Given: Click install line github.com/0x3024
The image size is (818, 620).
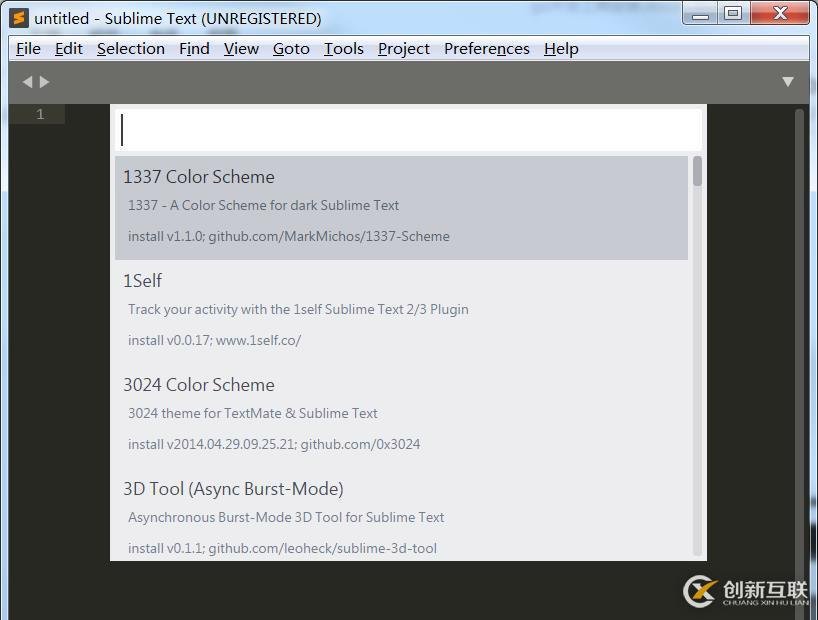Looking at the screenshot, I should (x=274, y=444).
